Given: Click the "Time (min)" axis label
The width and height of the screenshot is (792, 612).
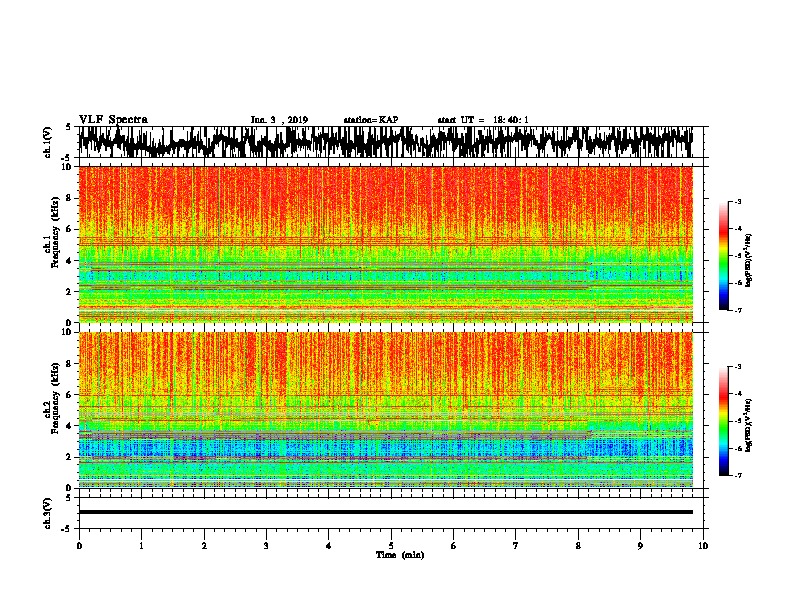Looking at the screenshot, I should point(400,555).
